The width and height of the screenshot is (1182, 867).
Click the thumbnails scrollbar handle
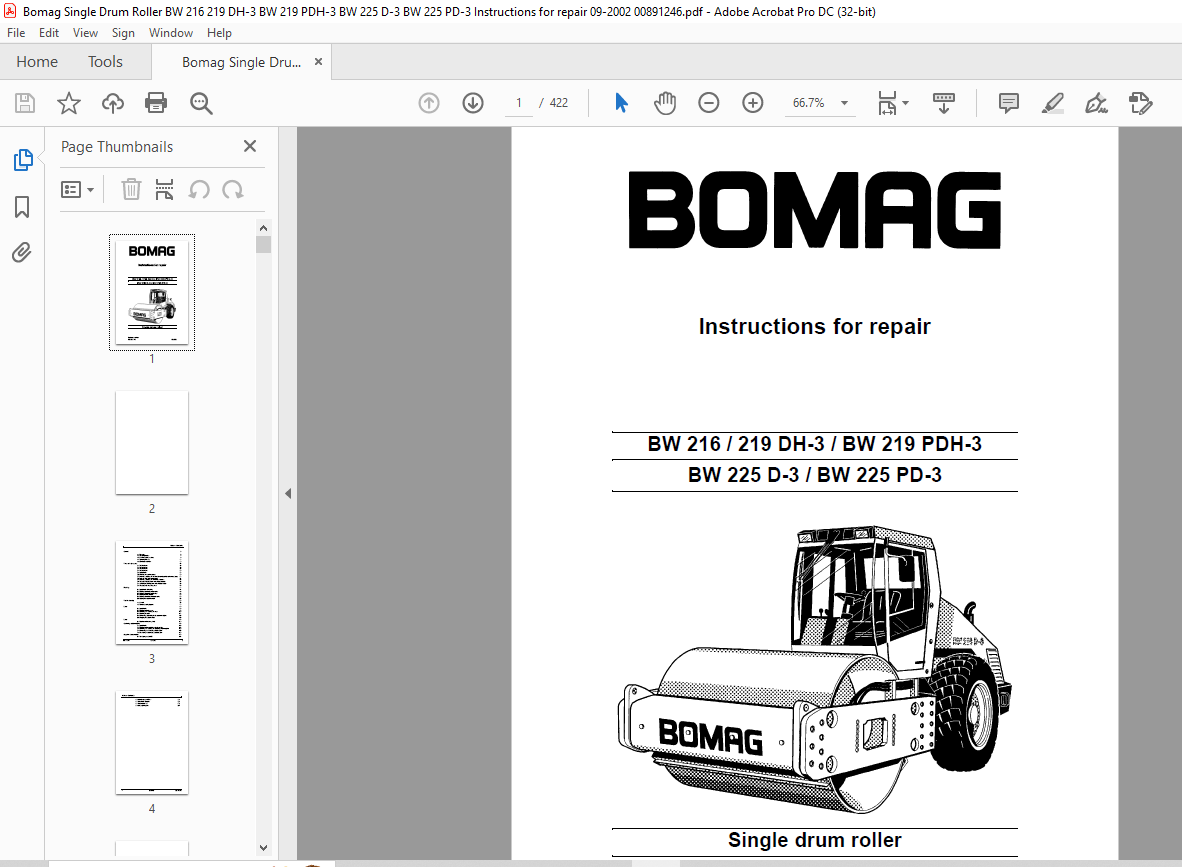click(263, 244)
